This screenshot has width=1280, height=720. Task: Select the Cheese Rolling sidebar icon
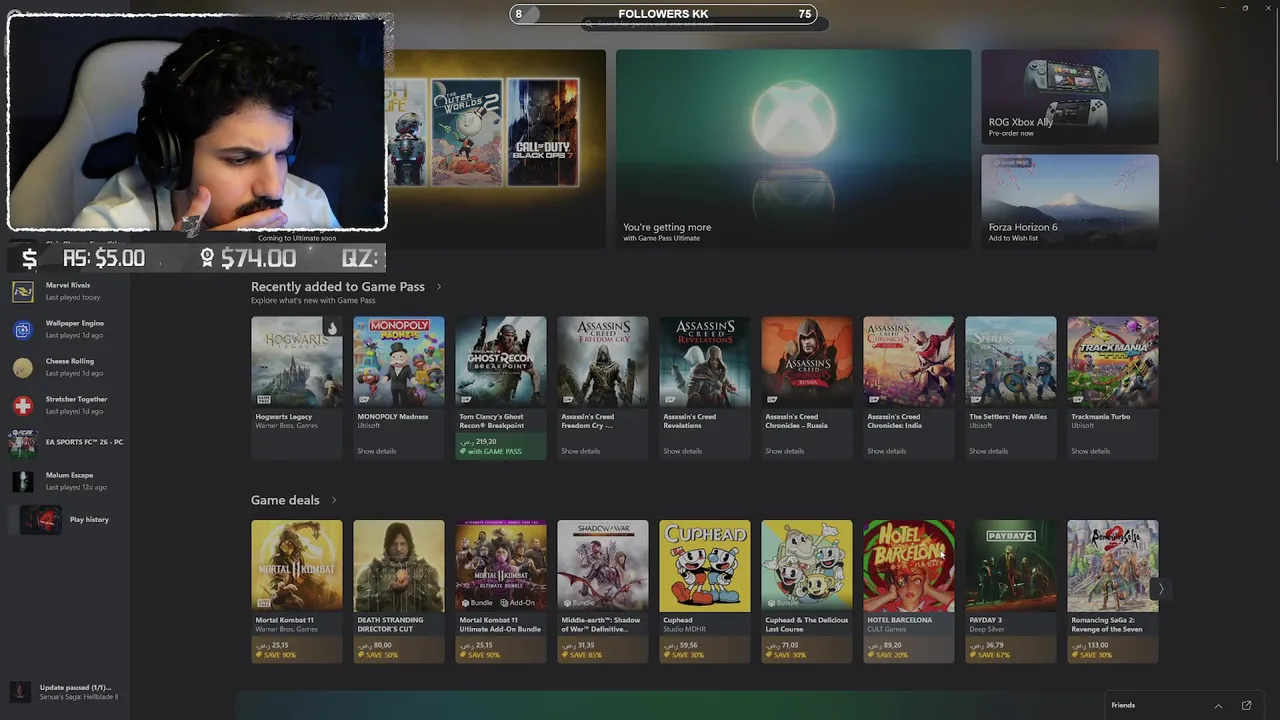pos(23,367)
